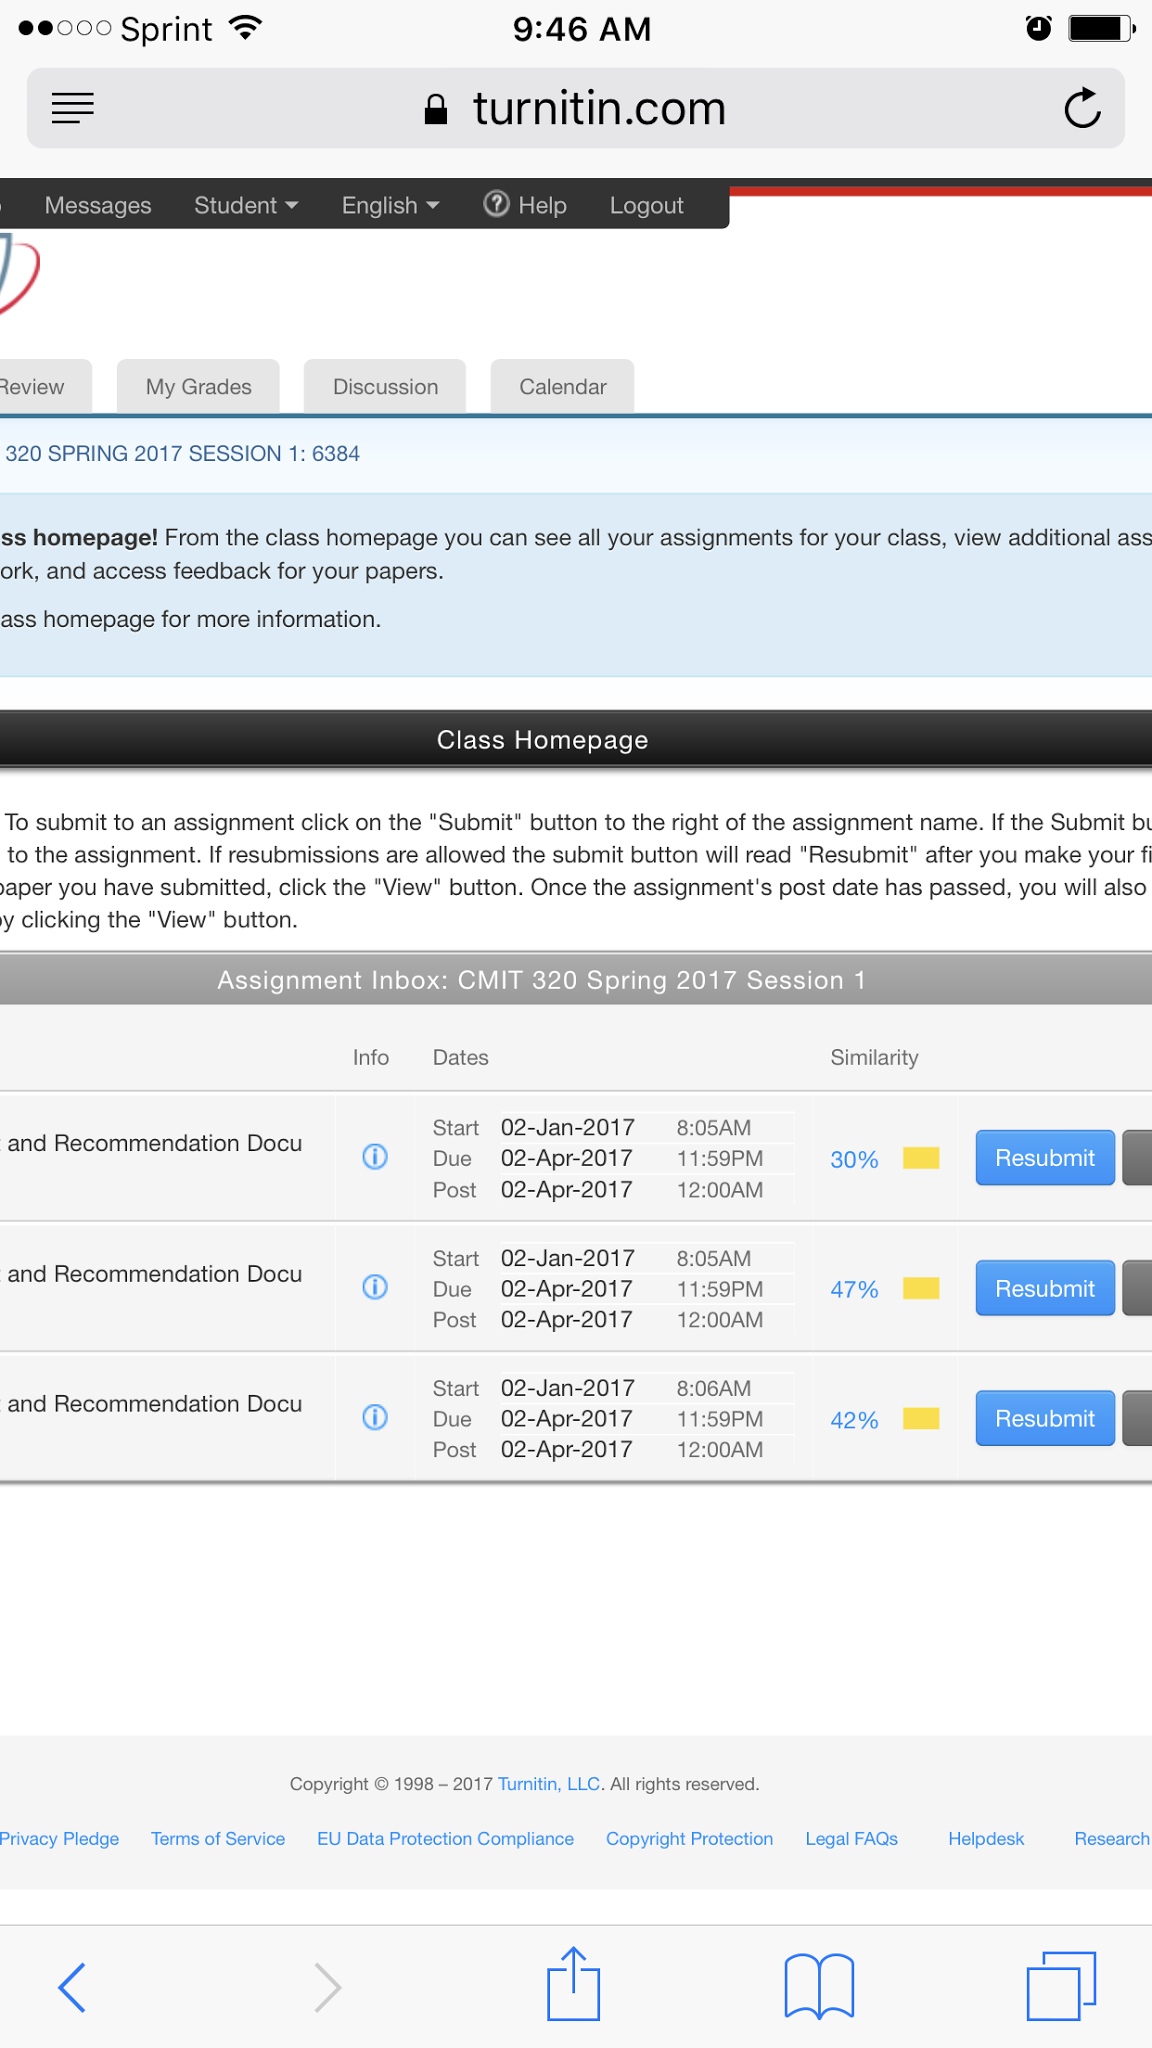
Task: Open the Safari share sheet
Action: (573, 1983)
